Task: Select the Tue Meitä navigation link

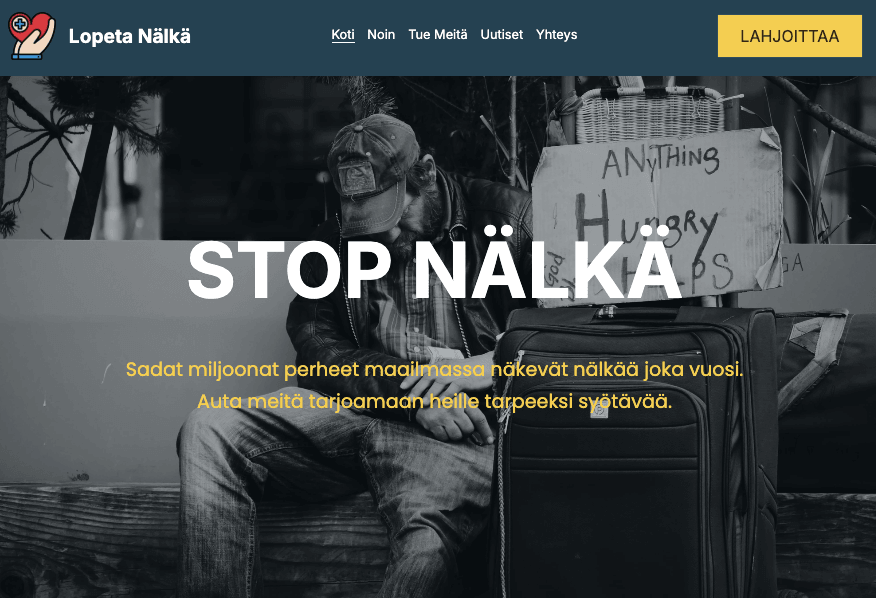Action: pyautogui.click(x=438, y=35)
